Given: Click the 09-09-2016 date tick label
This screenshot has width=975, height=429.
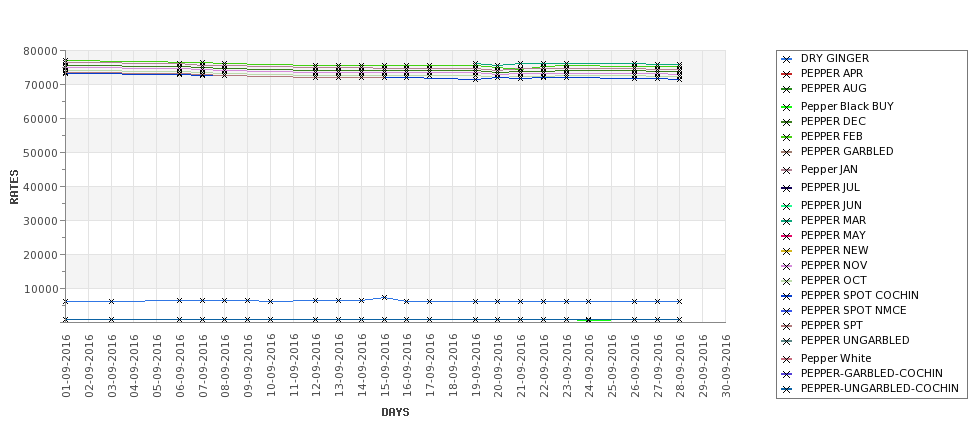Looking at the screenshot, I should (x=247, y=366).
